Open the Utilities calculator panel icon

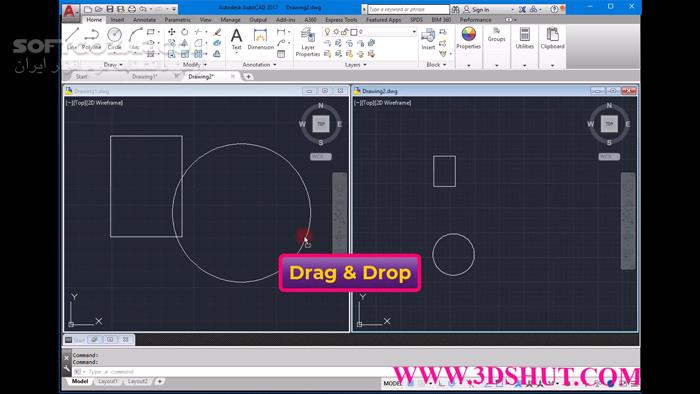coord(525,37)
